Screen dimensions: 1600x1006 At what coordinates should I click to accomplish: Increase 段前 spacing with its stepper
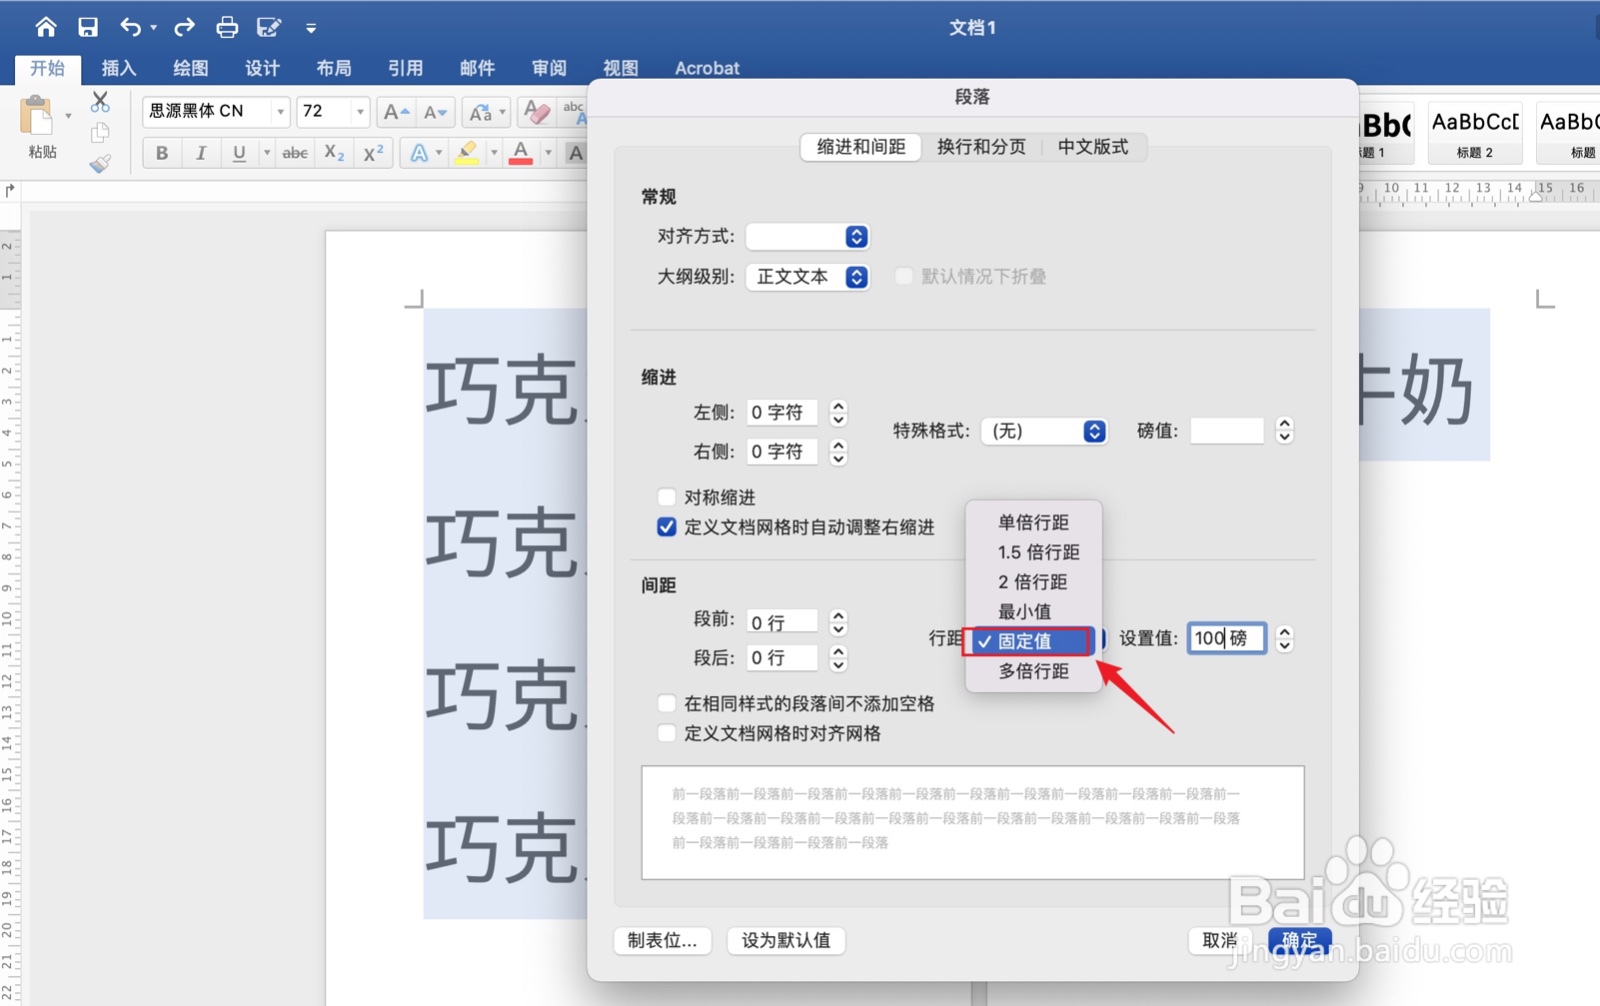(838, 616)
